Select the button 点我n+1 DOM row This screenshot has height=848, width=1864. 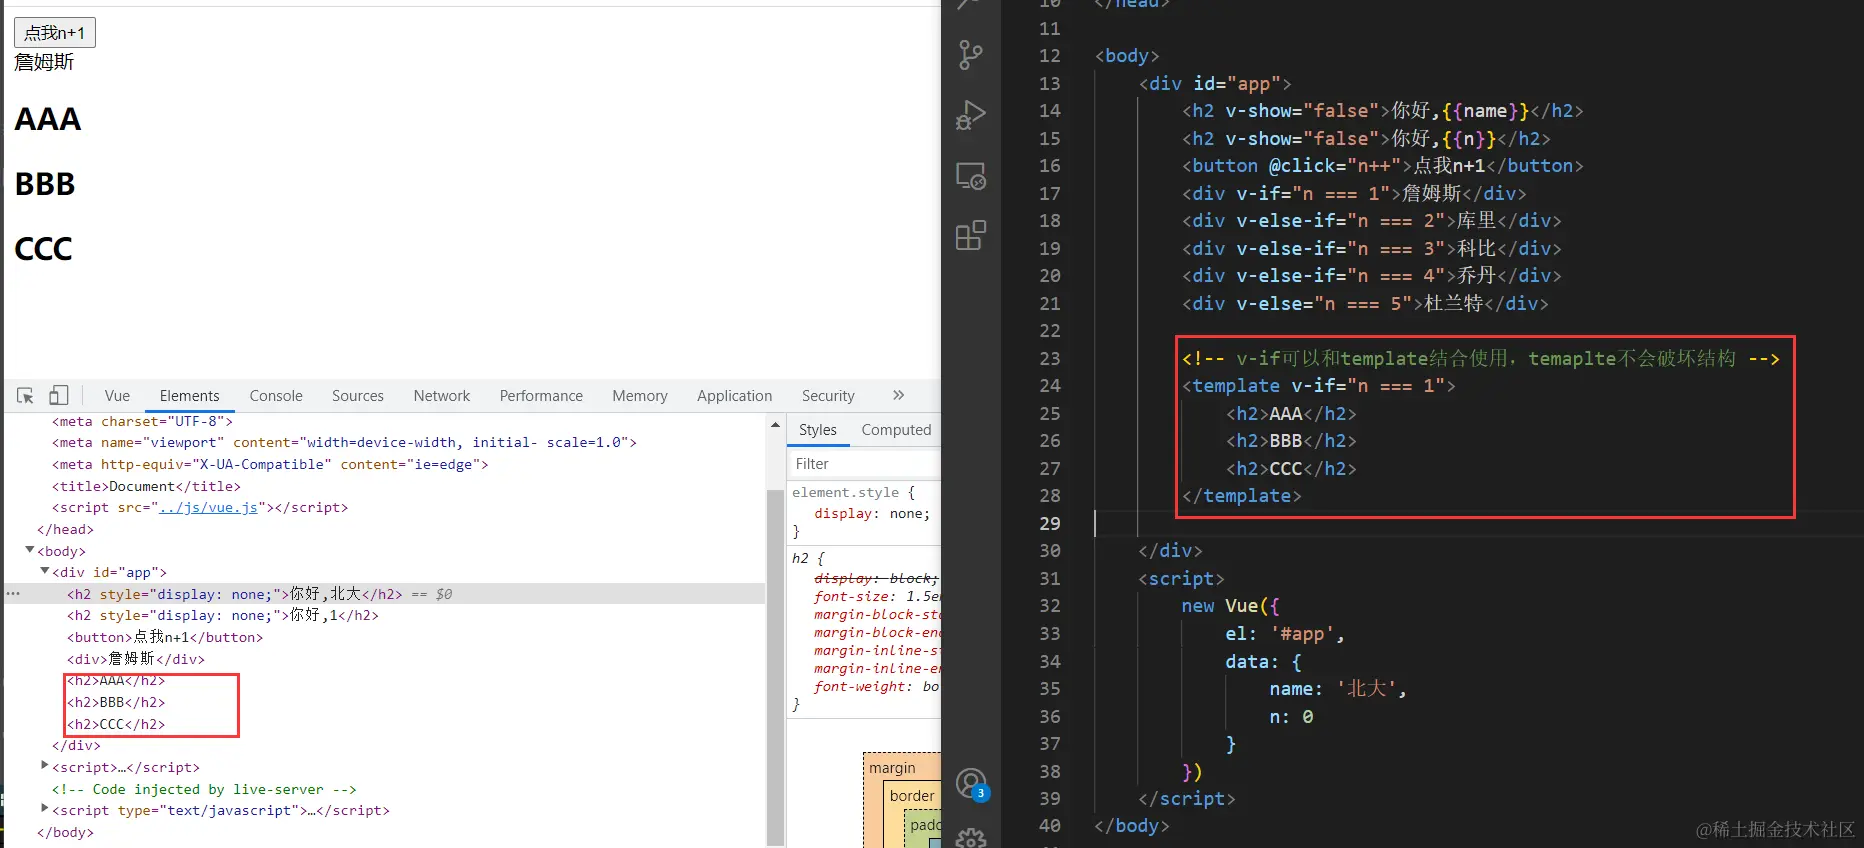(x=165, y=638)
